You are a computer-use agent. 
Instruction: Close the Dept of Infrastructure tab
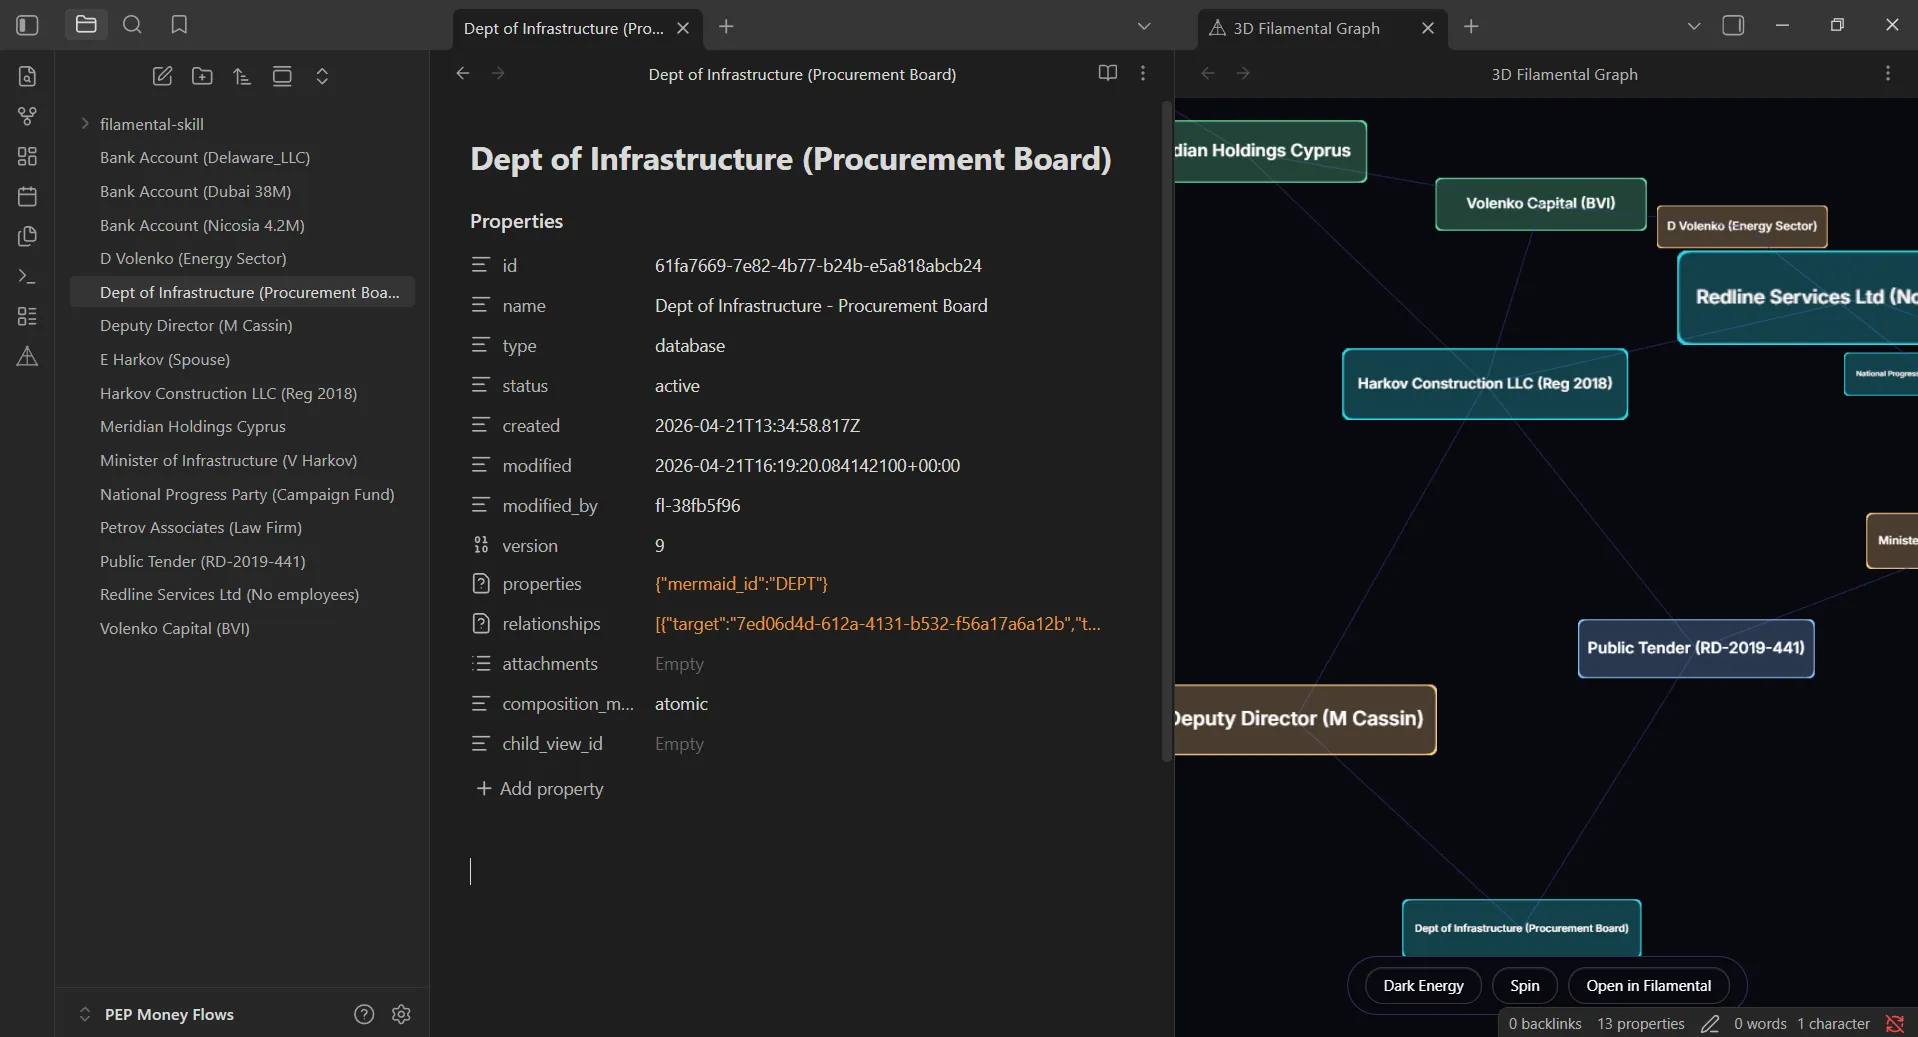683,28
